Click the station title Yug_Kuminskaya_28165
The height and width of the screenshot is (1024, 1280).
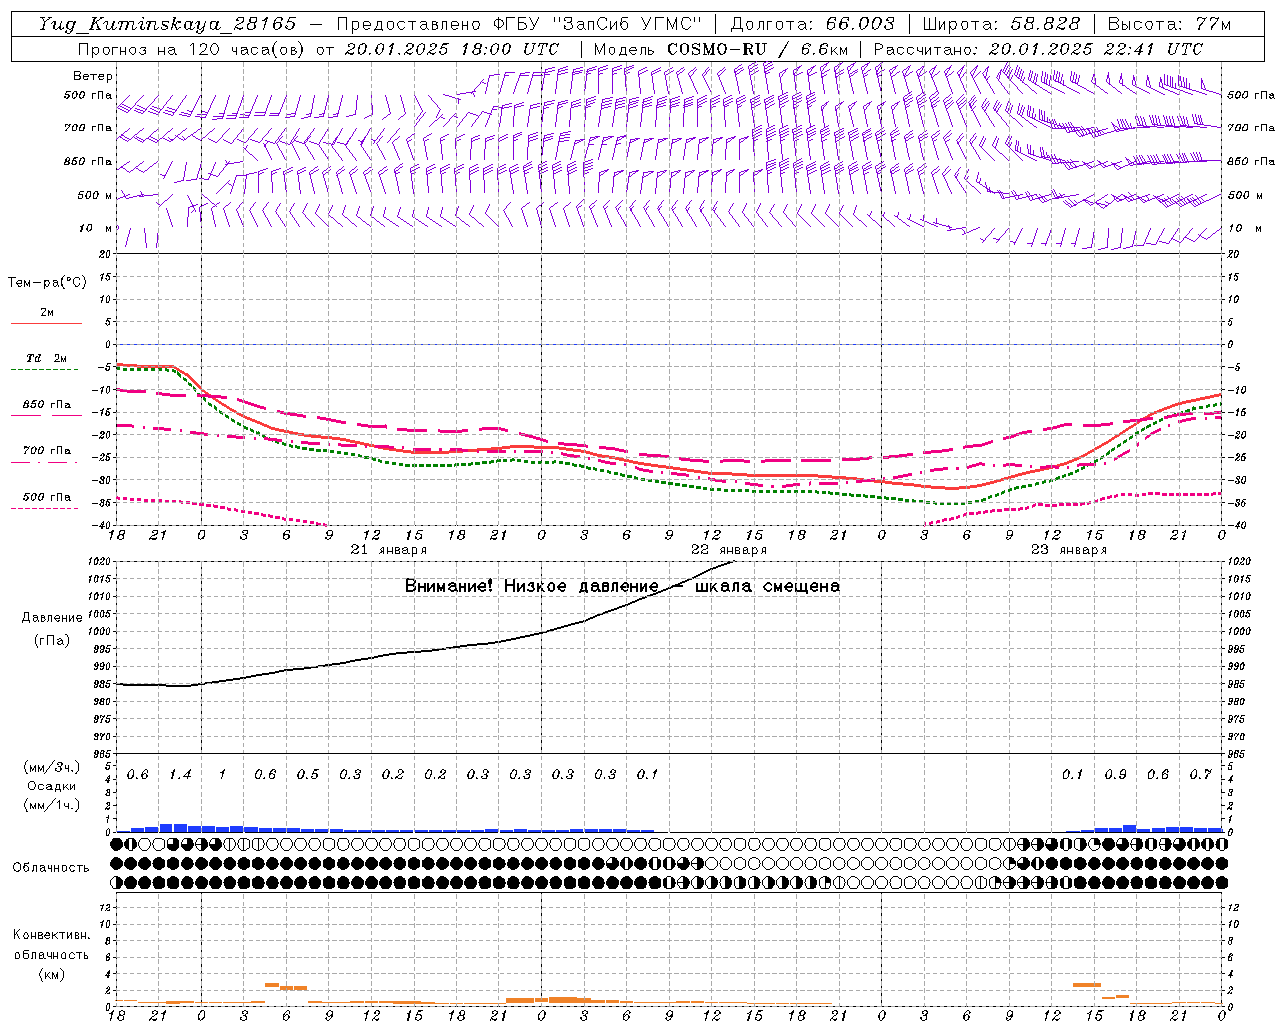coord(168,24)
